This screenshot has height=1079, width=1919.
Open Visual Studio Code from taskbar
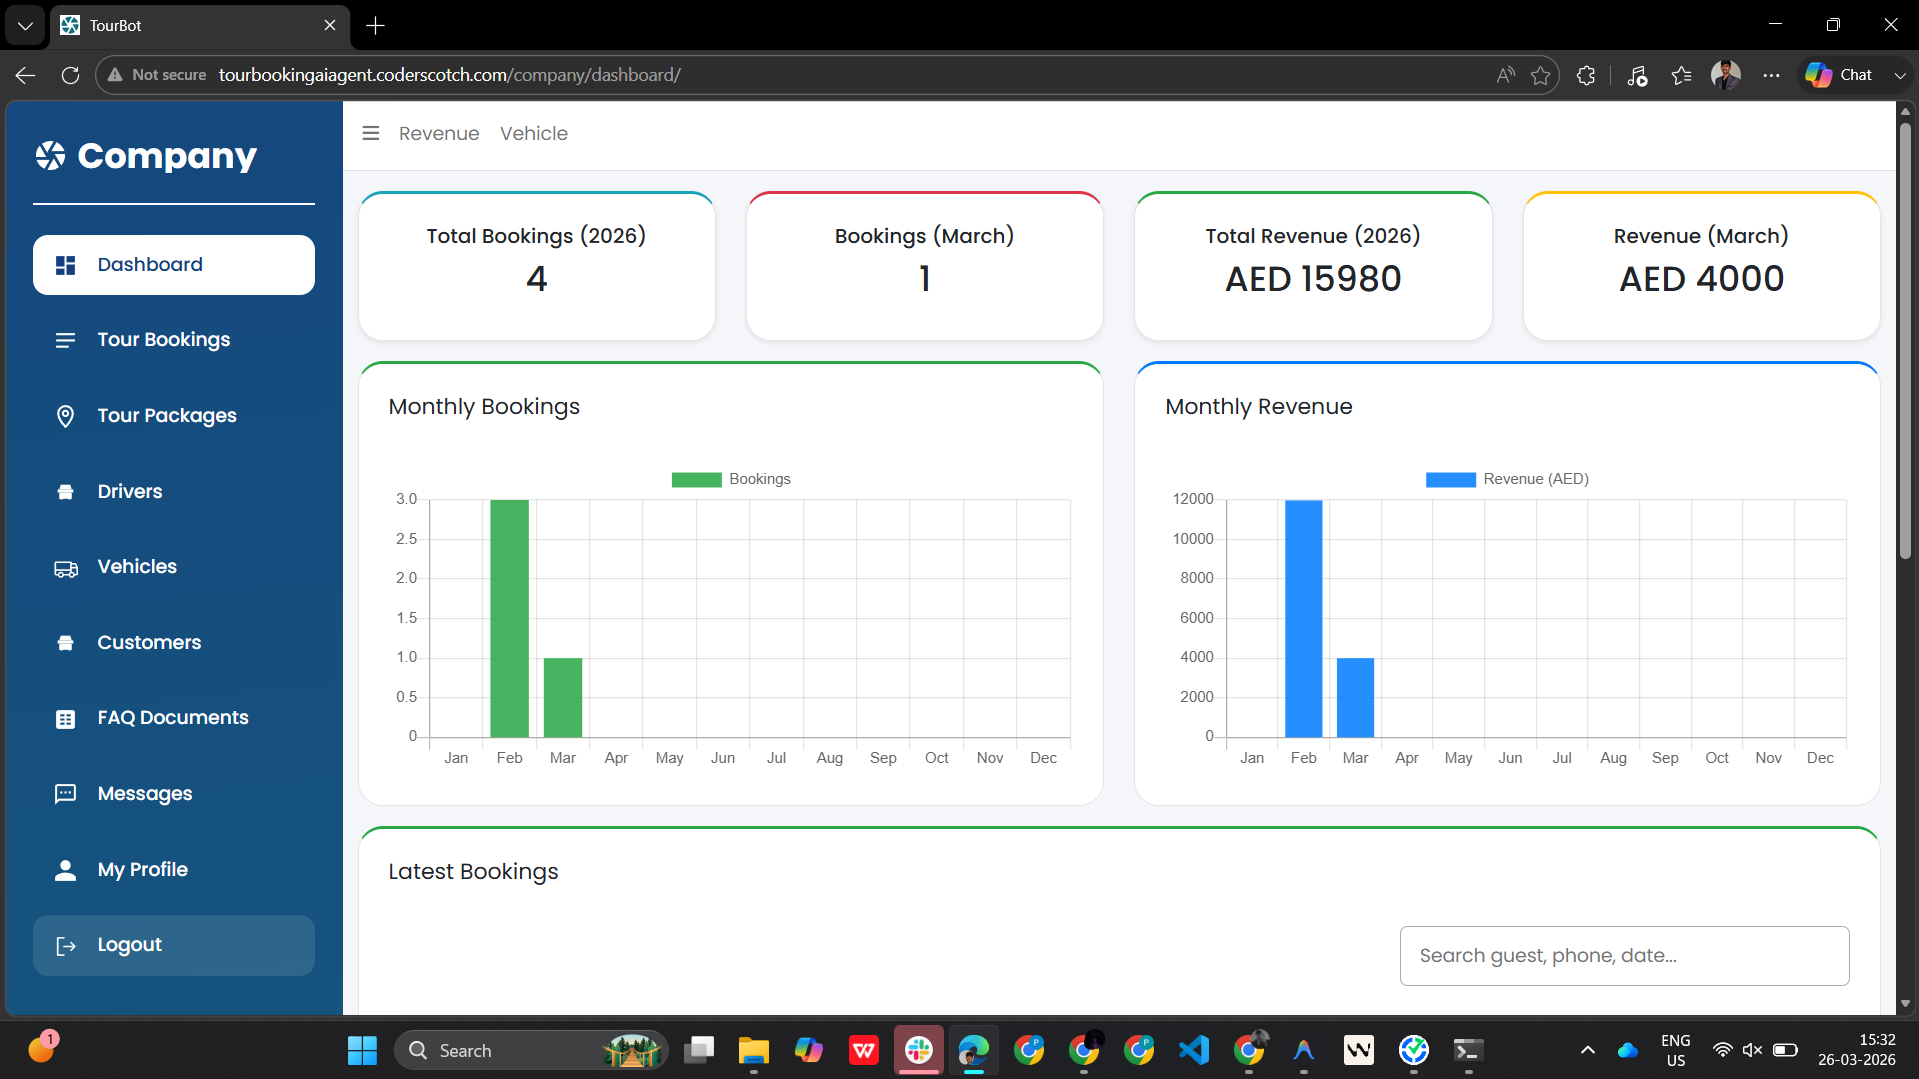tap(1194, 1050)
